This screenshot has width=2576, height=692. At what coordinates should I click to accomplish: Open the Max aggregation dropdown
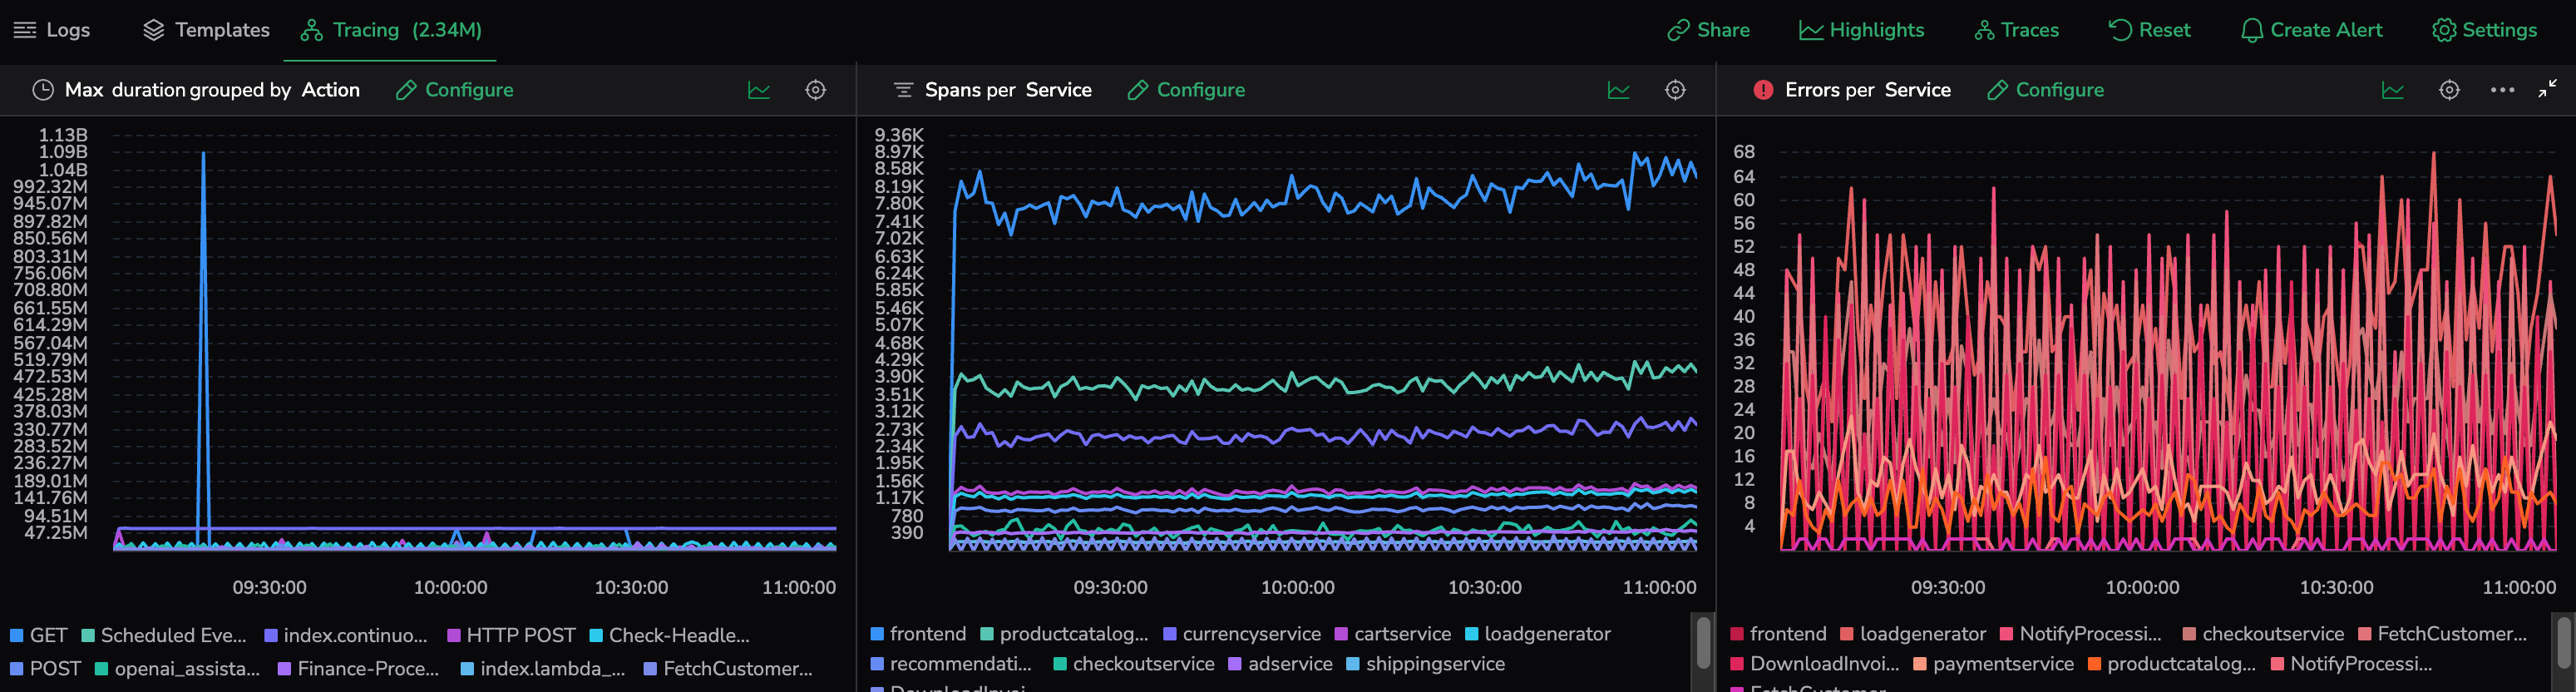[x=84, y=90]
